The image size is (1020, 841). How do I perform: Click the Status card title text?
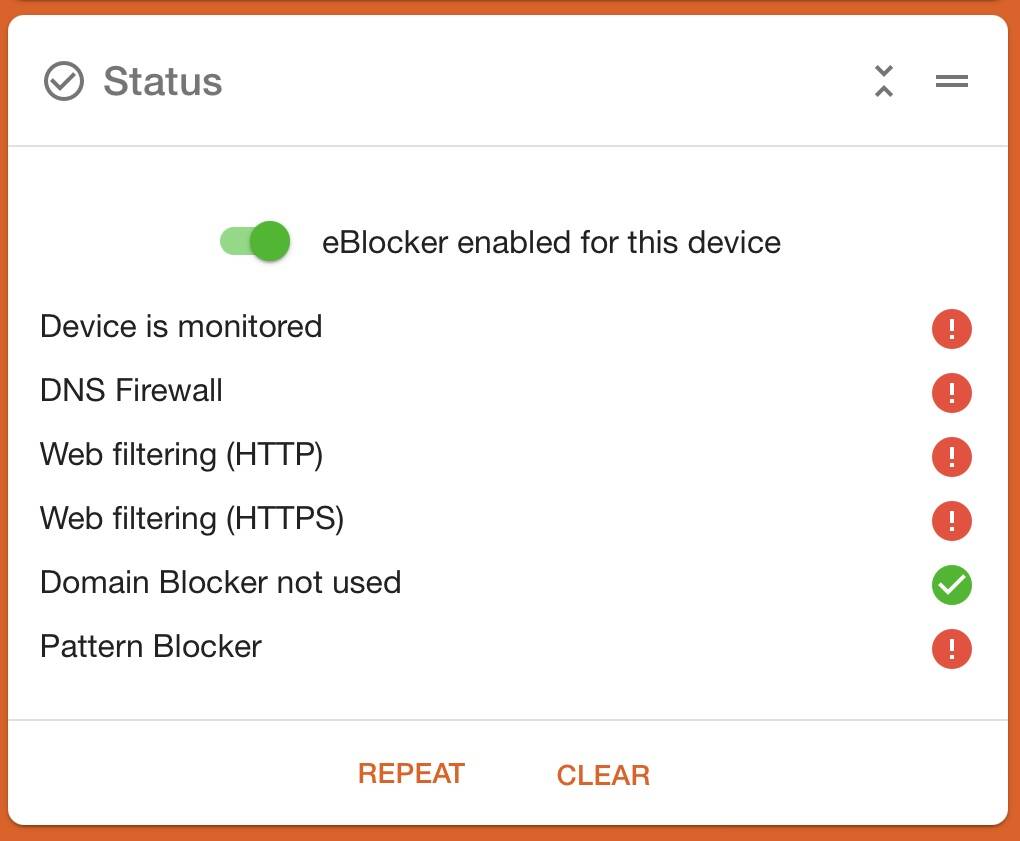(163, 81)
